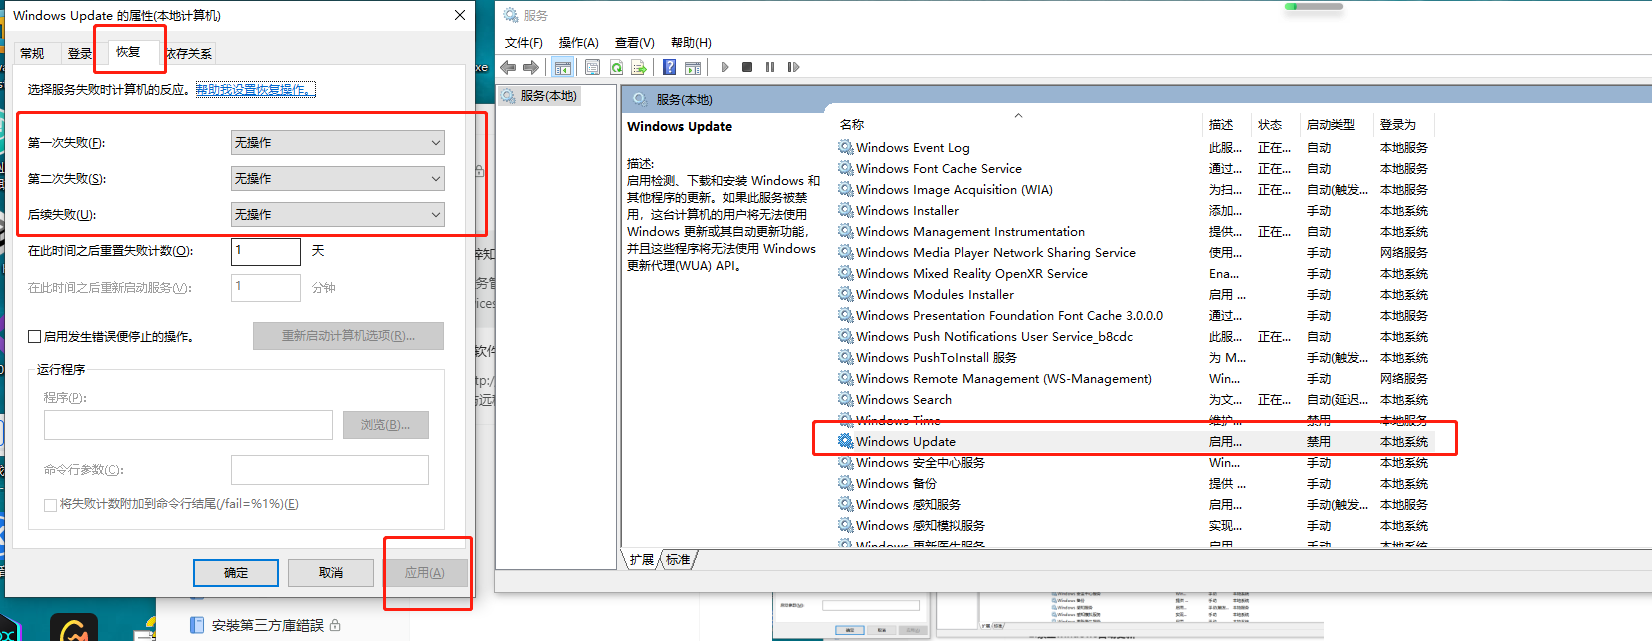Click the 取消 button
1652x641 pixels.
click(x=331, y=573)
